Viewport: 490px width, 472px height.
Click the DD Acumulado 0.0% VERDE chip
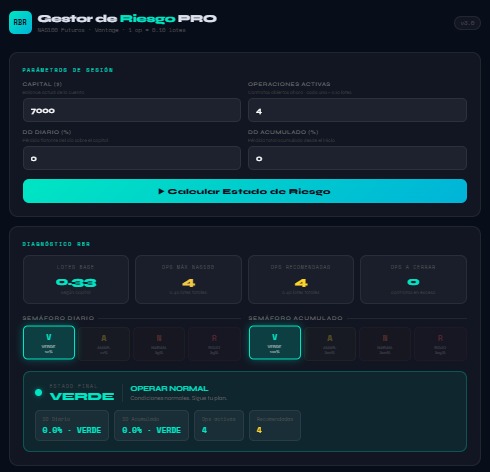(x=152, y=426)
